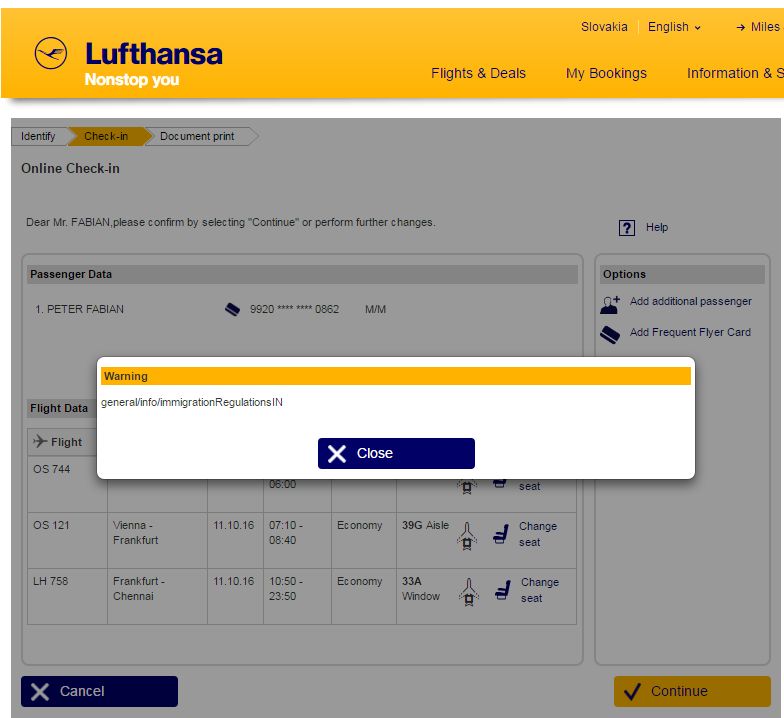Open the Information & Services menu
Viewport: 784px width, 718px height.
[x=735, y=74]
